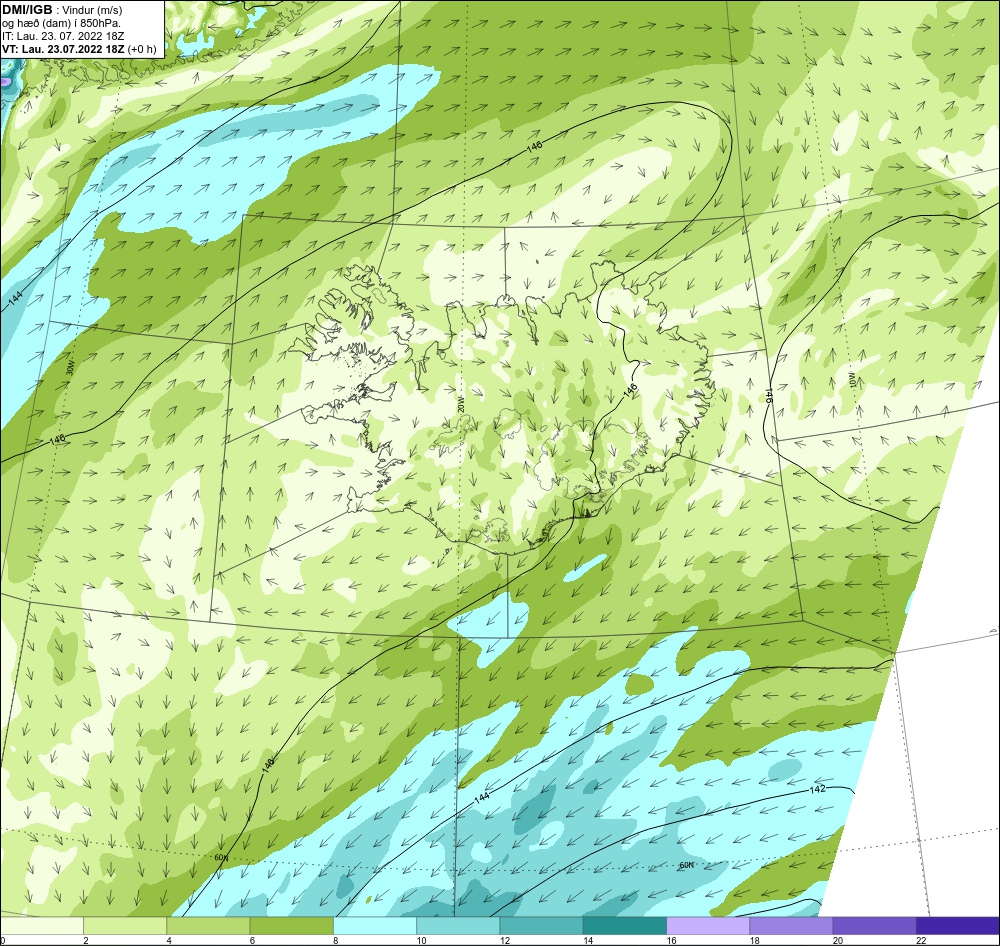Click the 'IT: Lau. 23. 07. 2022 18Z' line
Screen dimensions: 1000x946
pos(63,36)
